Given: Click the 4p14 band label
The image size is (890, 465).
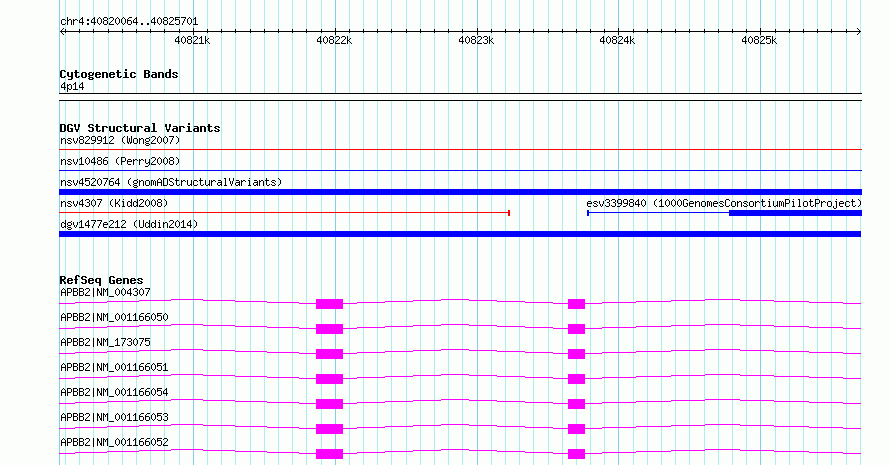Looking at the screenshot, I should [x=72, y=86].
